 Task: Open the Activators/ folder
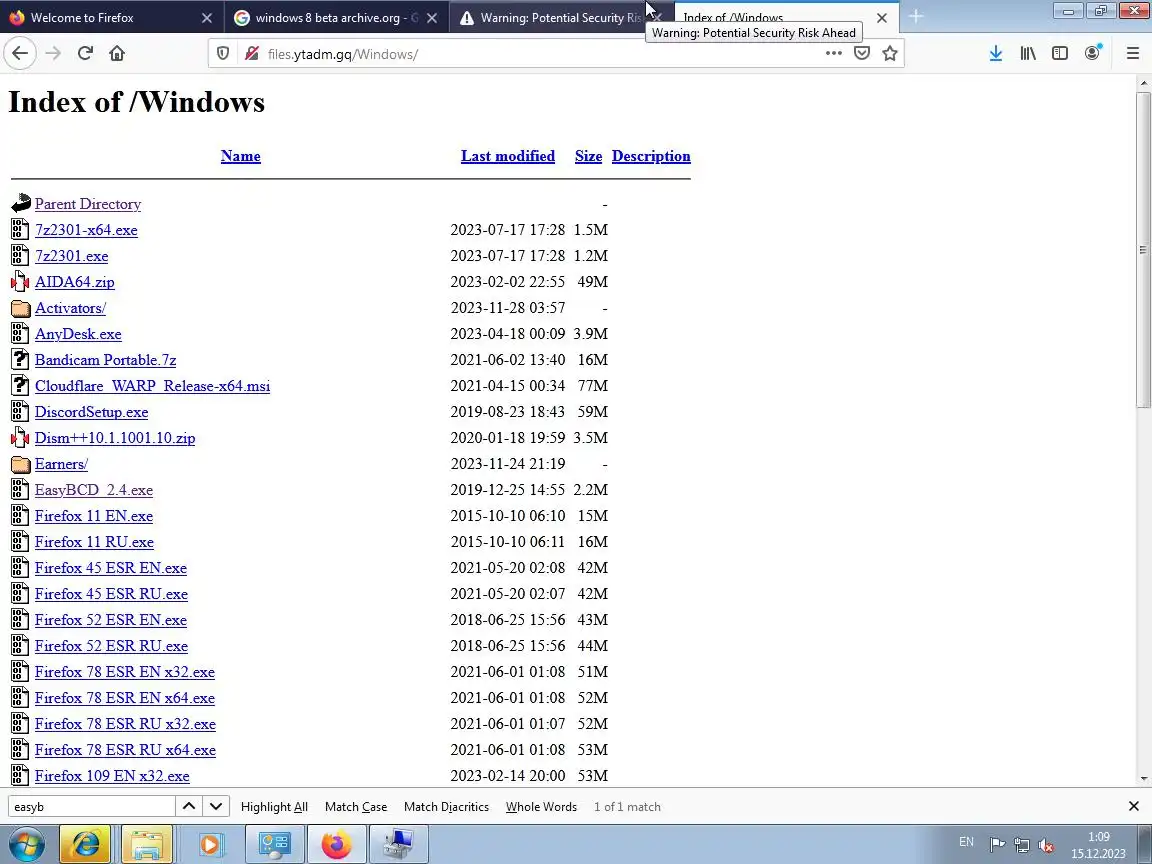click(70, 308)
